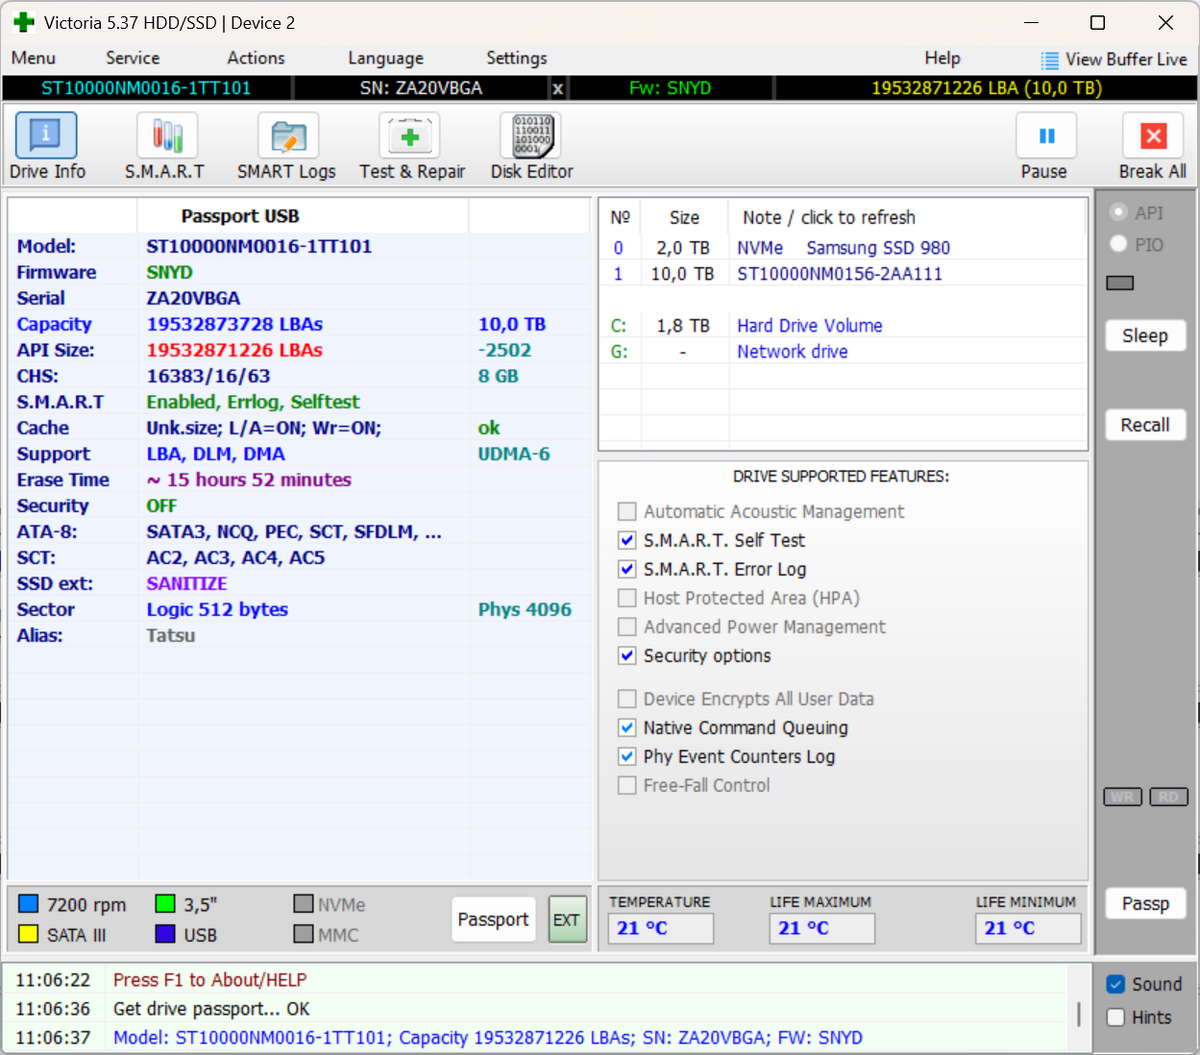This screenshot has height=1055, width=1200.
Task: Open the S.M.A.R.T toolbar view
Action: pos(165,146)
